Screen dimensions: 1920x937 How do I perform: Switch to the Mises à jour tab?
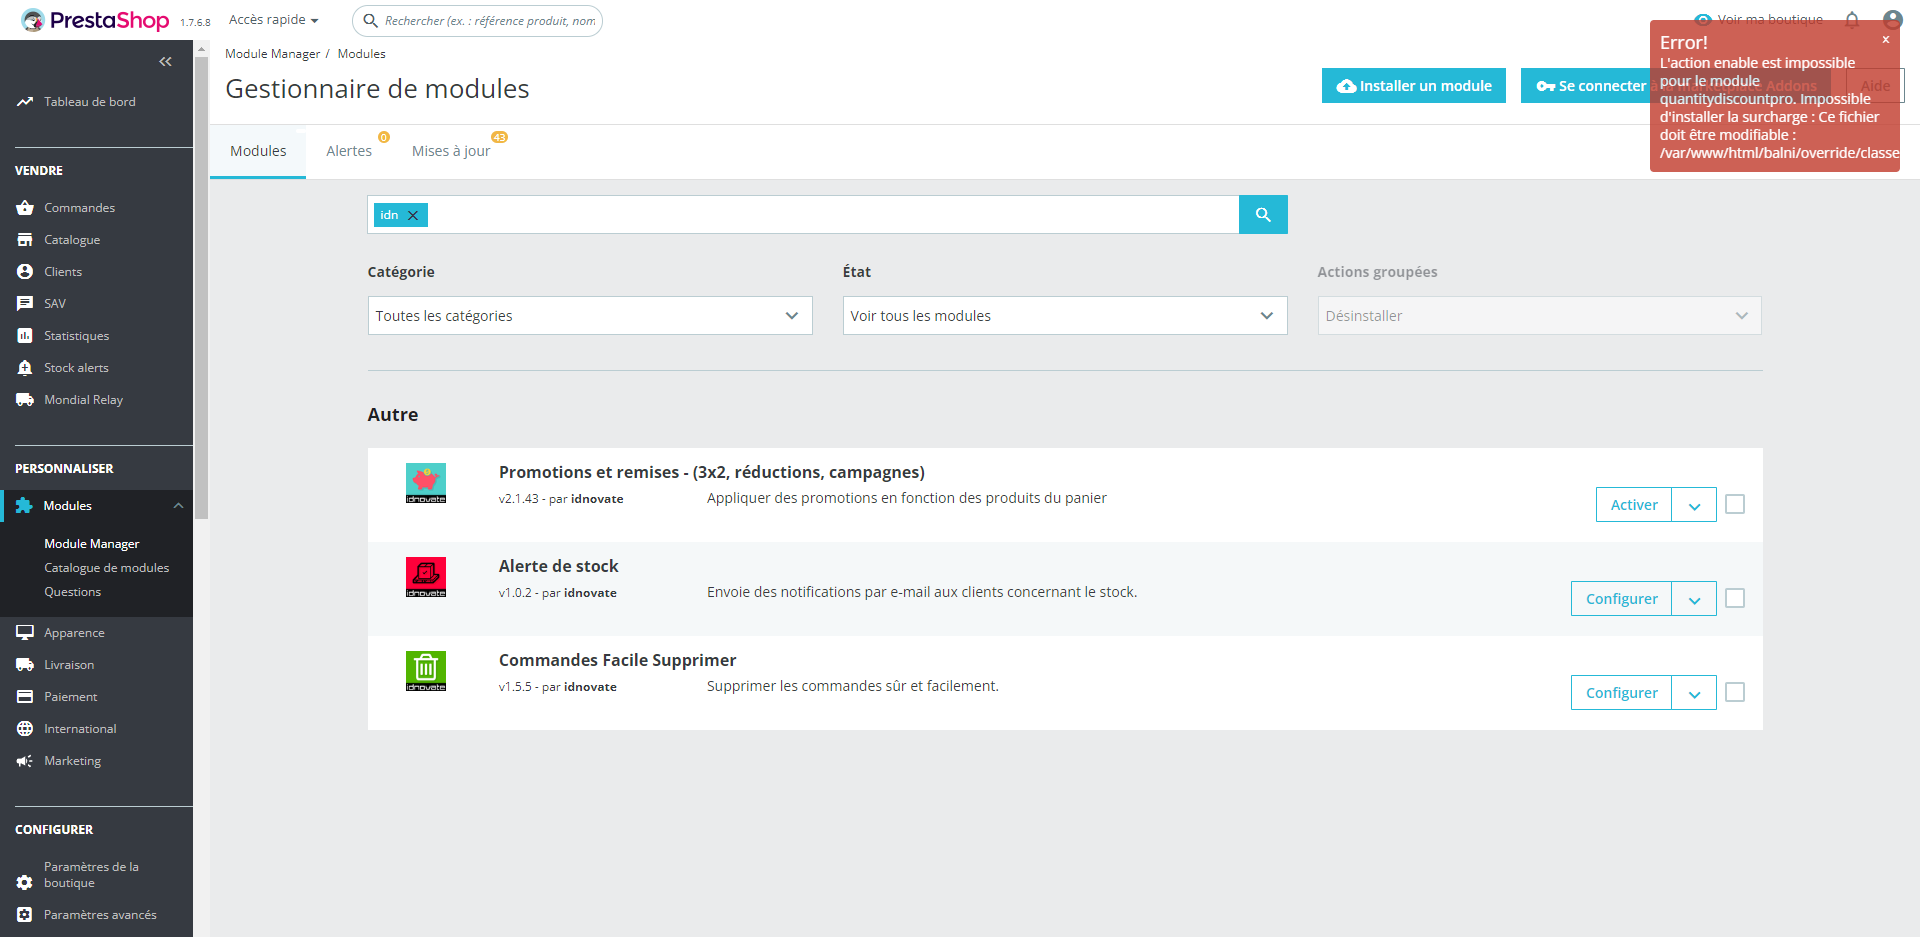coord(451,151)
